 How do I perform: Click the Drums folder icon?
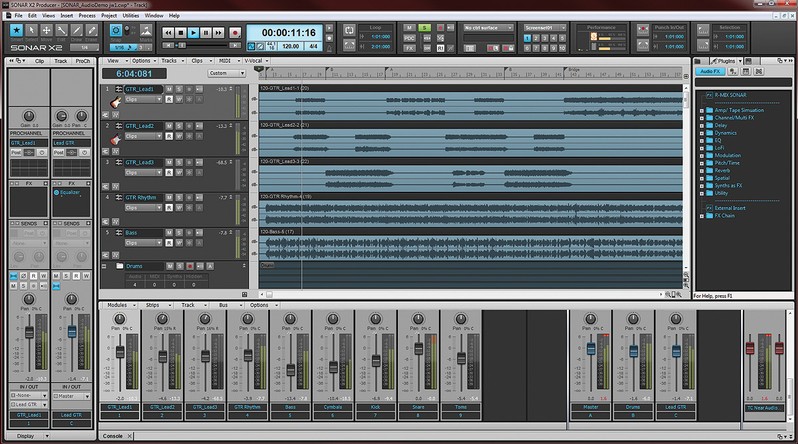(x=120, y=266)
